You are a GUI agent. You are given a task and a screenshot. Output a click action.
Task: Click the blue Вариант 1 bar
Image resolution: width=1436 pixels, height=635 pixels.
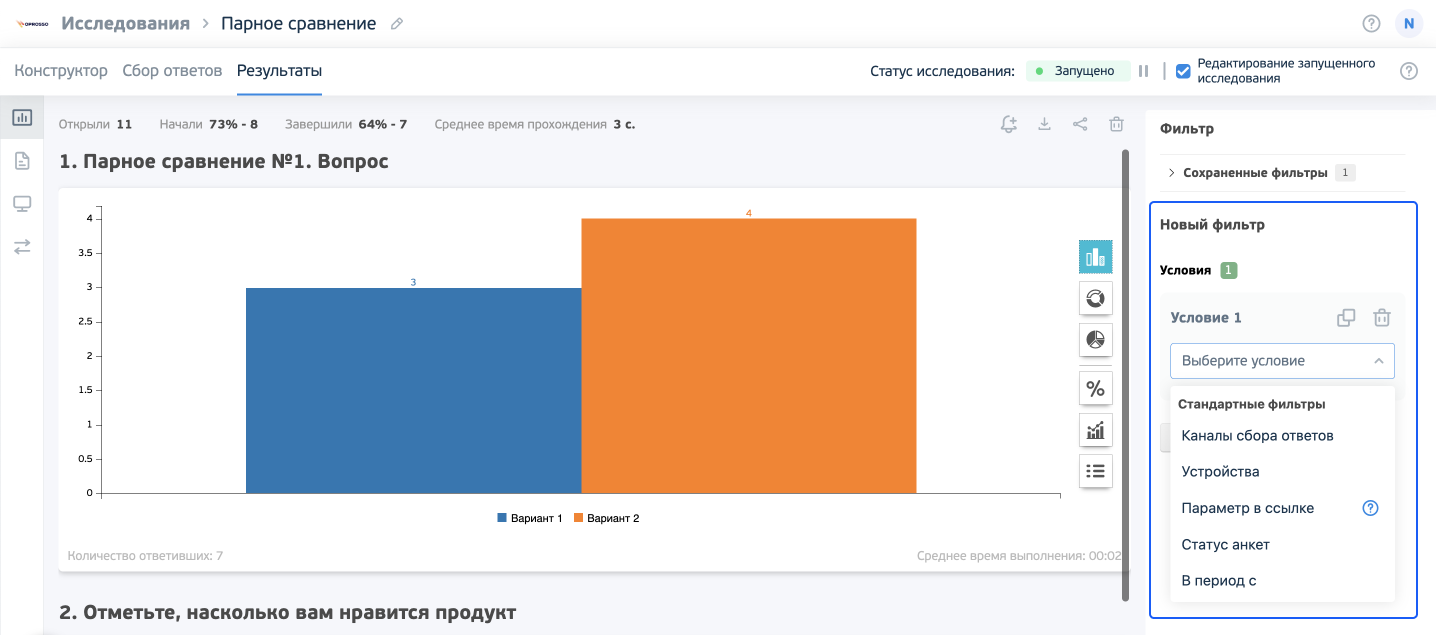[x=413, y=390]
